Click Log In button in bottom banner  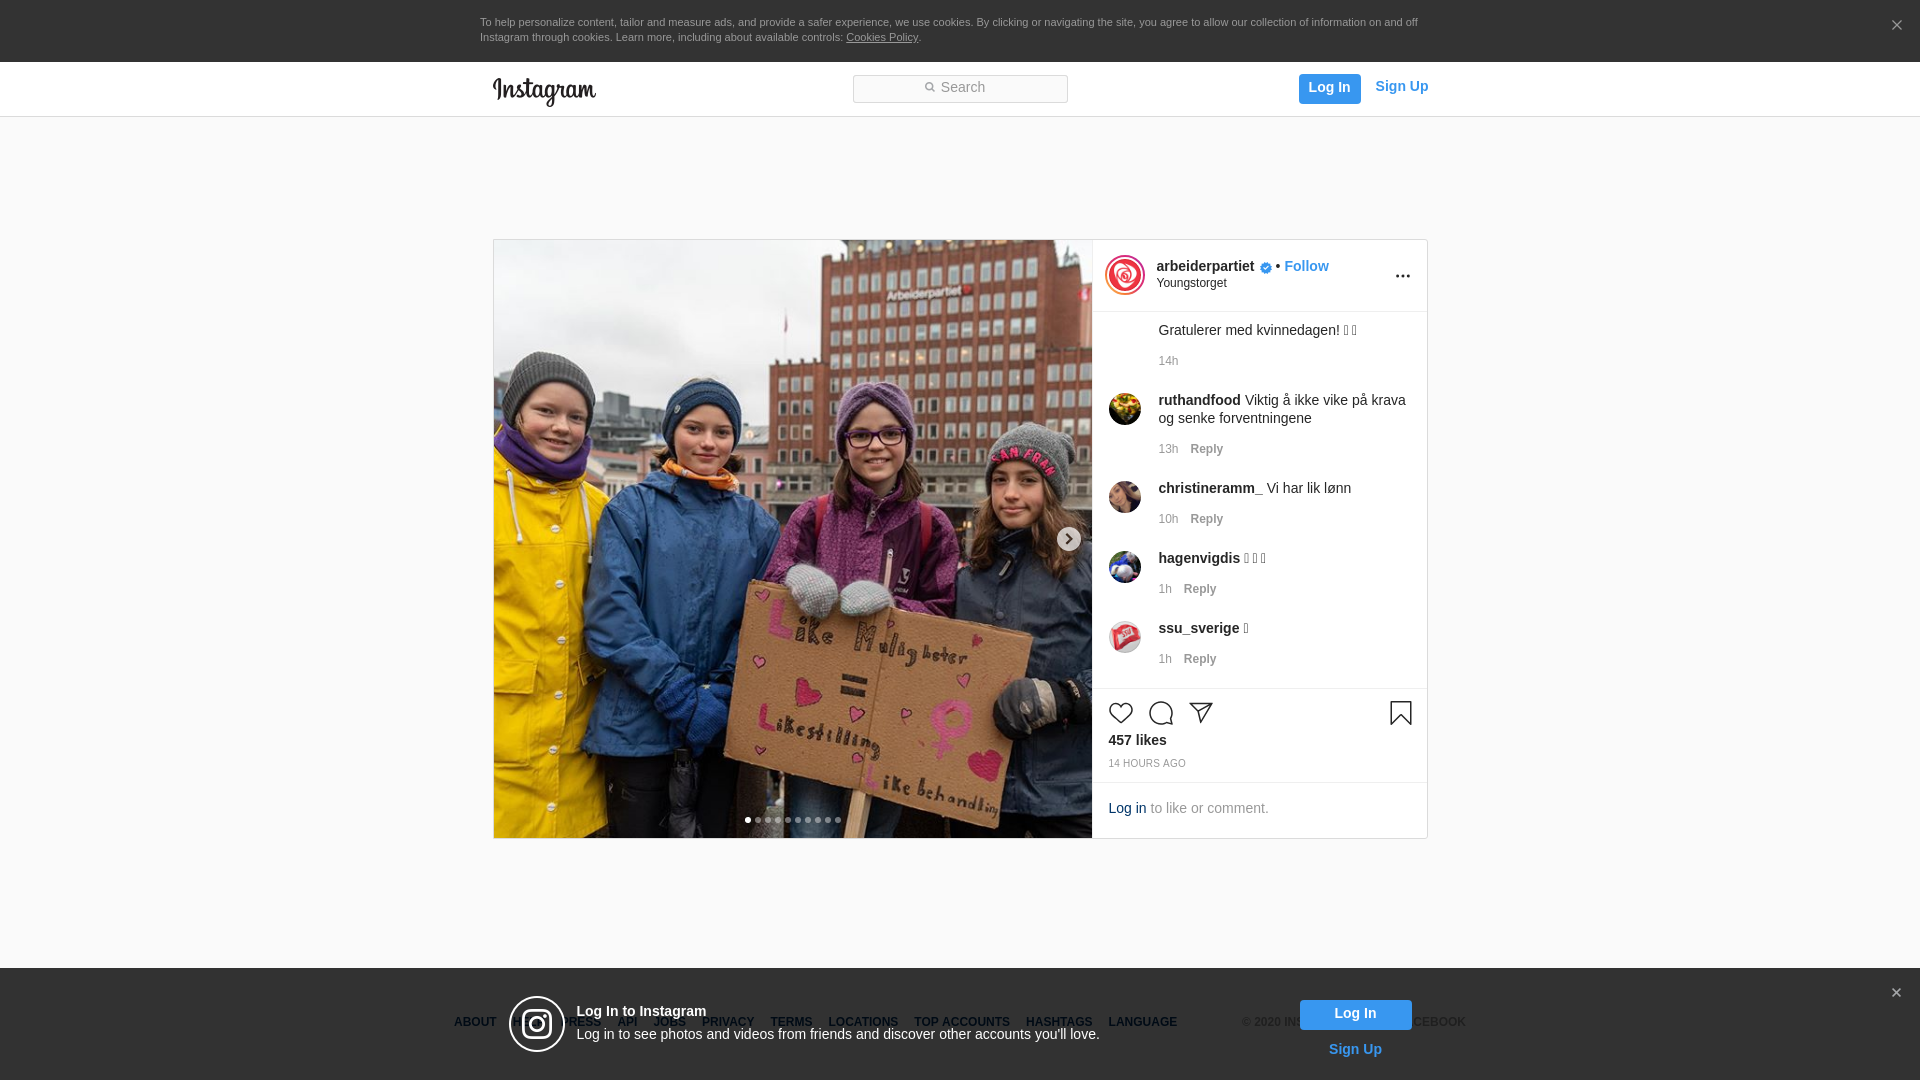coord(1356,1015)
